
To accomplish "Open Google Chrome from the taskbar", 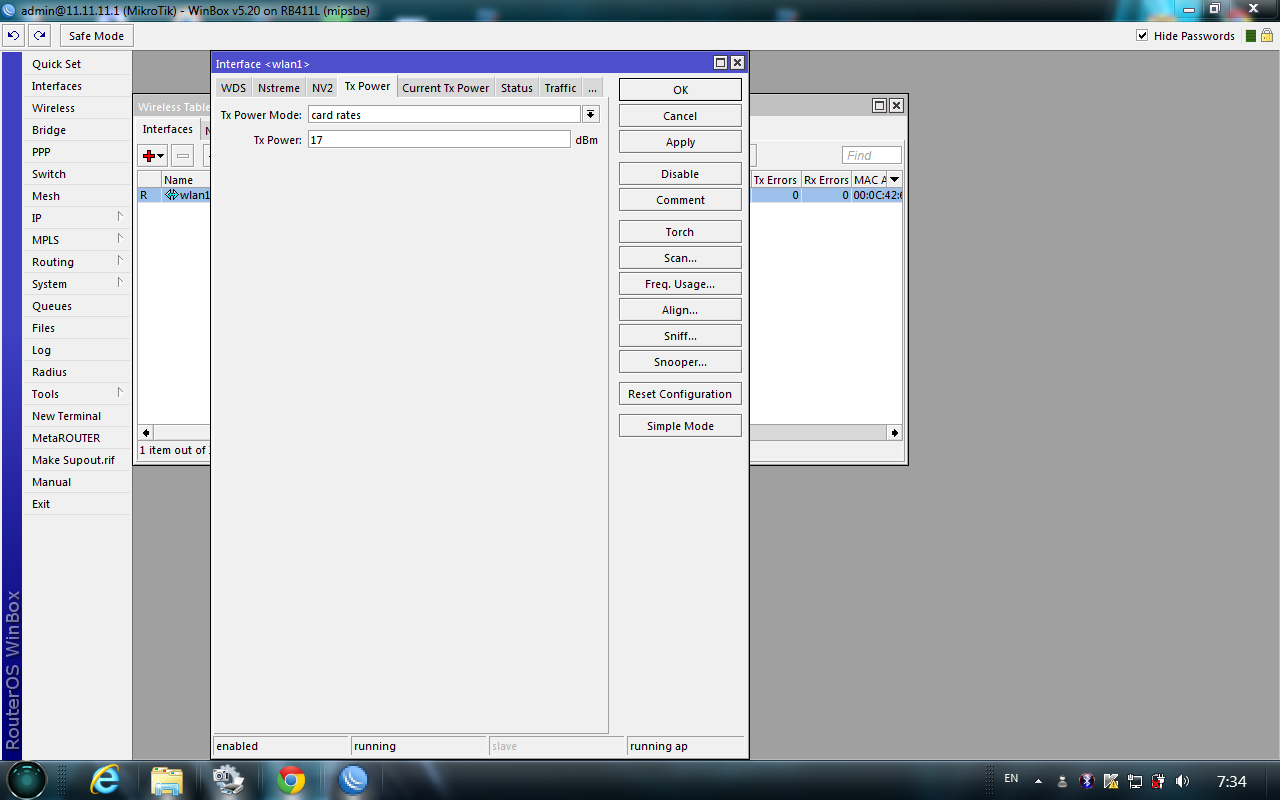I will point(291,779).
